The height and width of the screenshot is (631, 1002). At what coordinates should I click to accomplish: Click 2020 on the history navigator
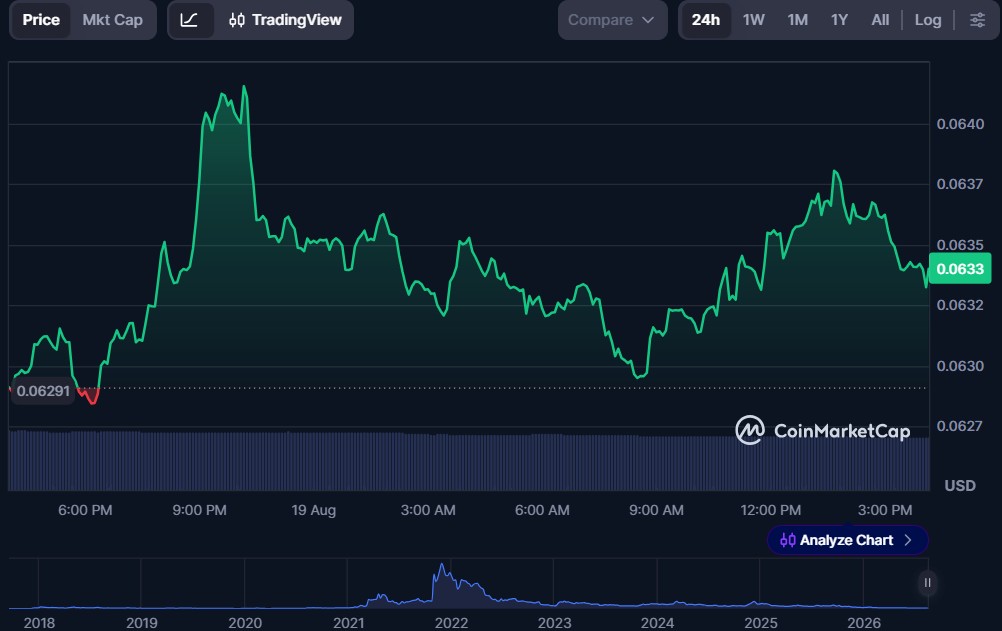tap(245, 623)
